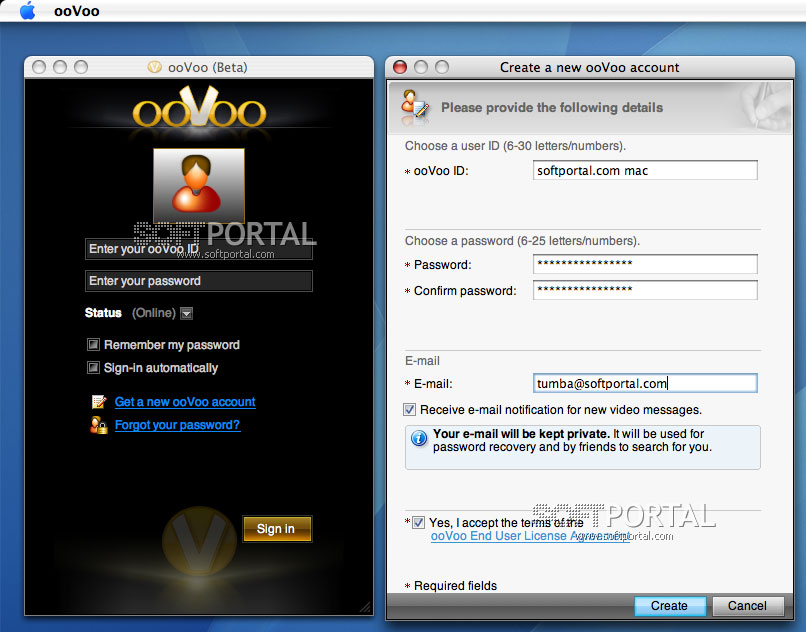This screenshot has height=632, width=806.
Task: Click the ooVoo ID input field
Action: 645,170
